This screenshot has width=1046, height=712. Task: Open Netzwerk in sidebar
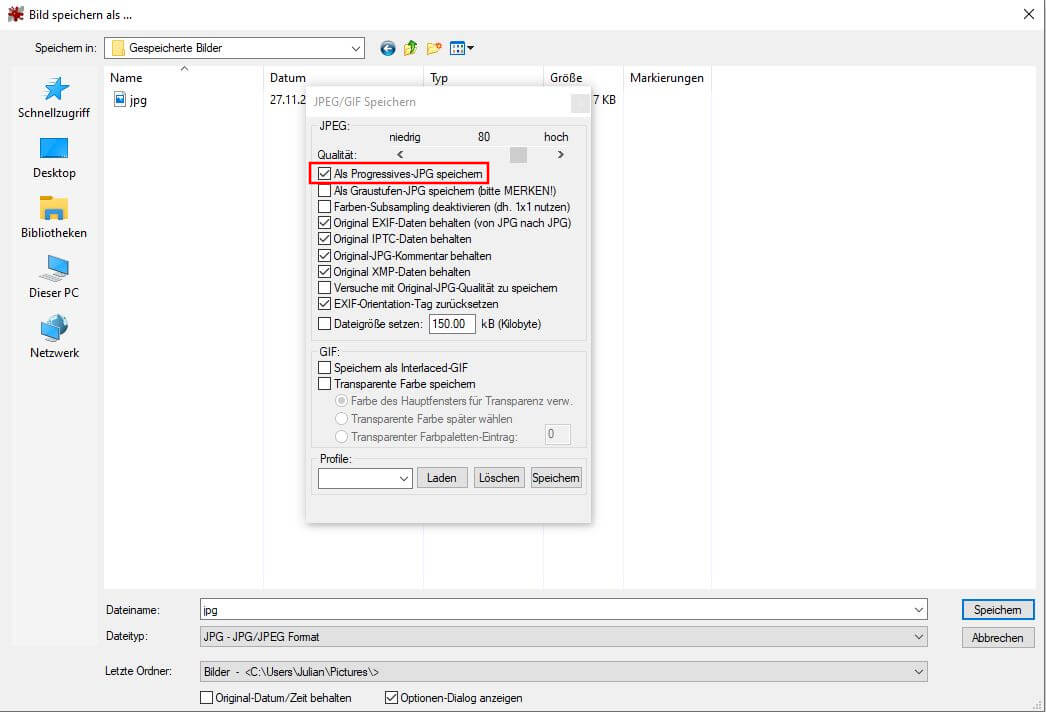(54, 338)
